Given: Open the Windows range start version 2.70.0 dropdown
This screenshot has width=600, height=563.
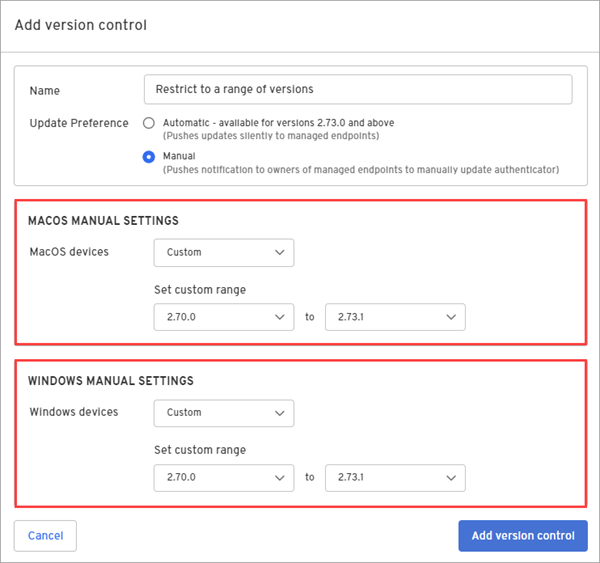Looking at the screenshot, I should click(x=223, y=477).
